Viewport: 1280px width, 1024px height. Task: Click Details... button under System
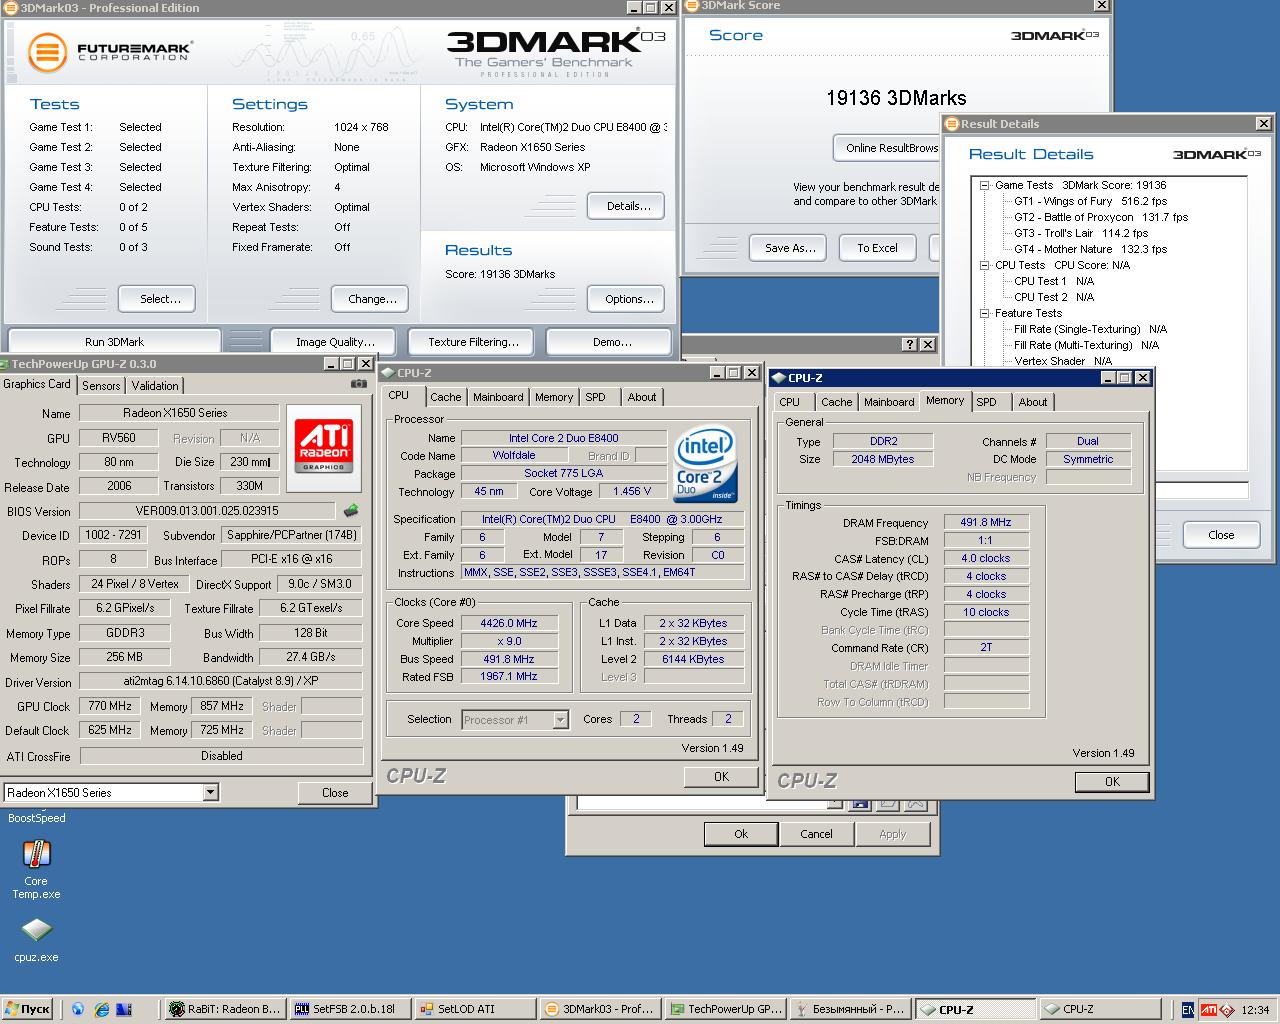point(626,206)
